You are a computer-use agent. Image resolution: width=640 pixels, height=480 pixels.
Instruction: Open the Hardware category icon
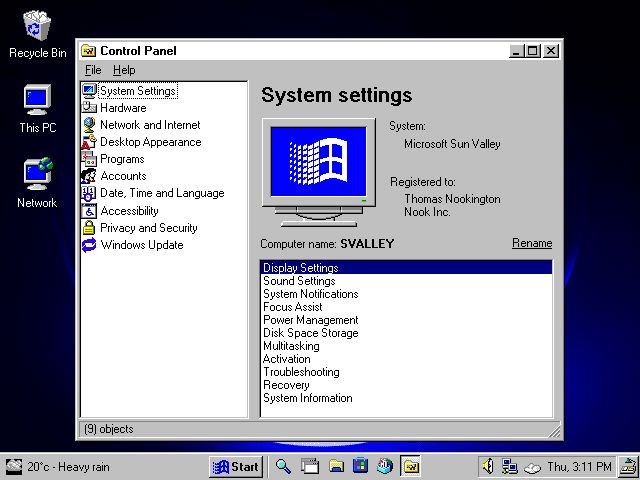(x=89, y=108)
